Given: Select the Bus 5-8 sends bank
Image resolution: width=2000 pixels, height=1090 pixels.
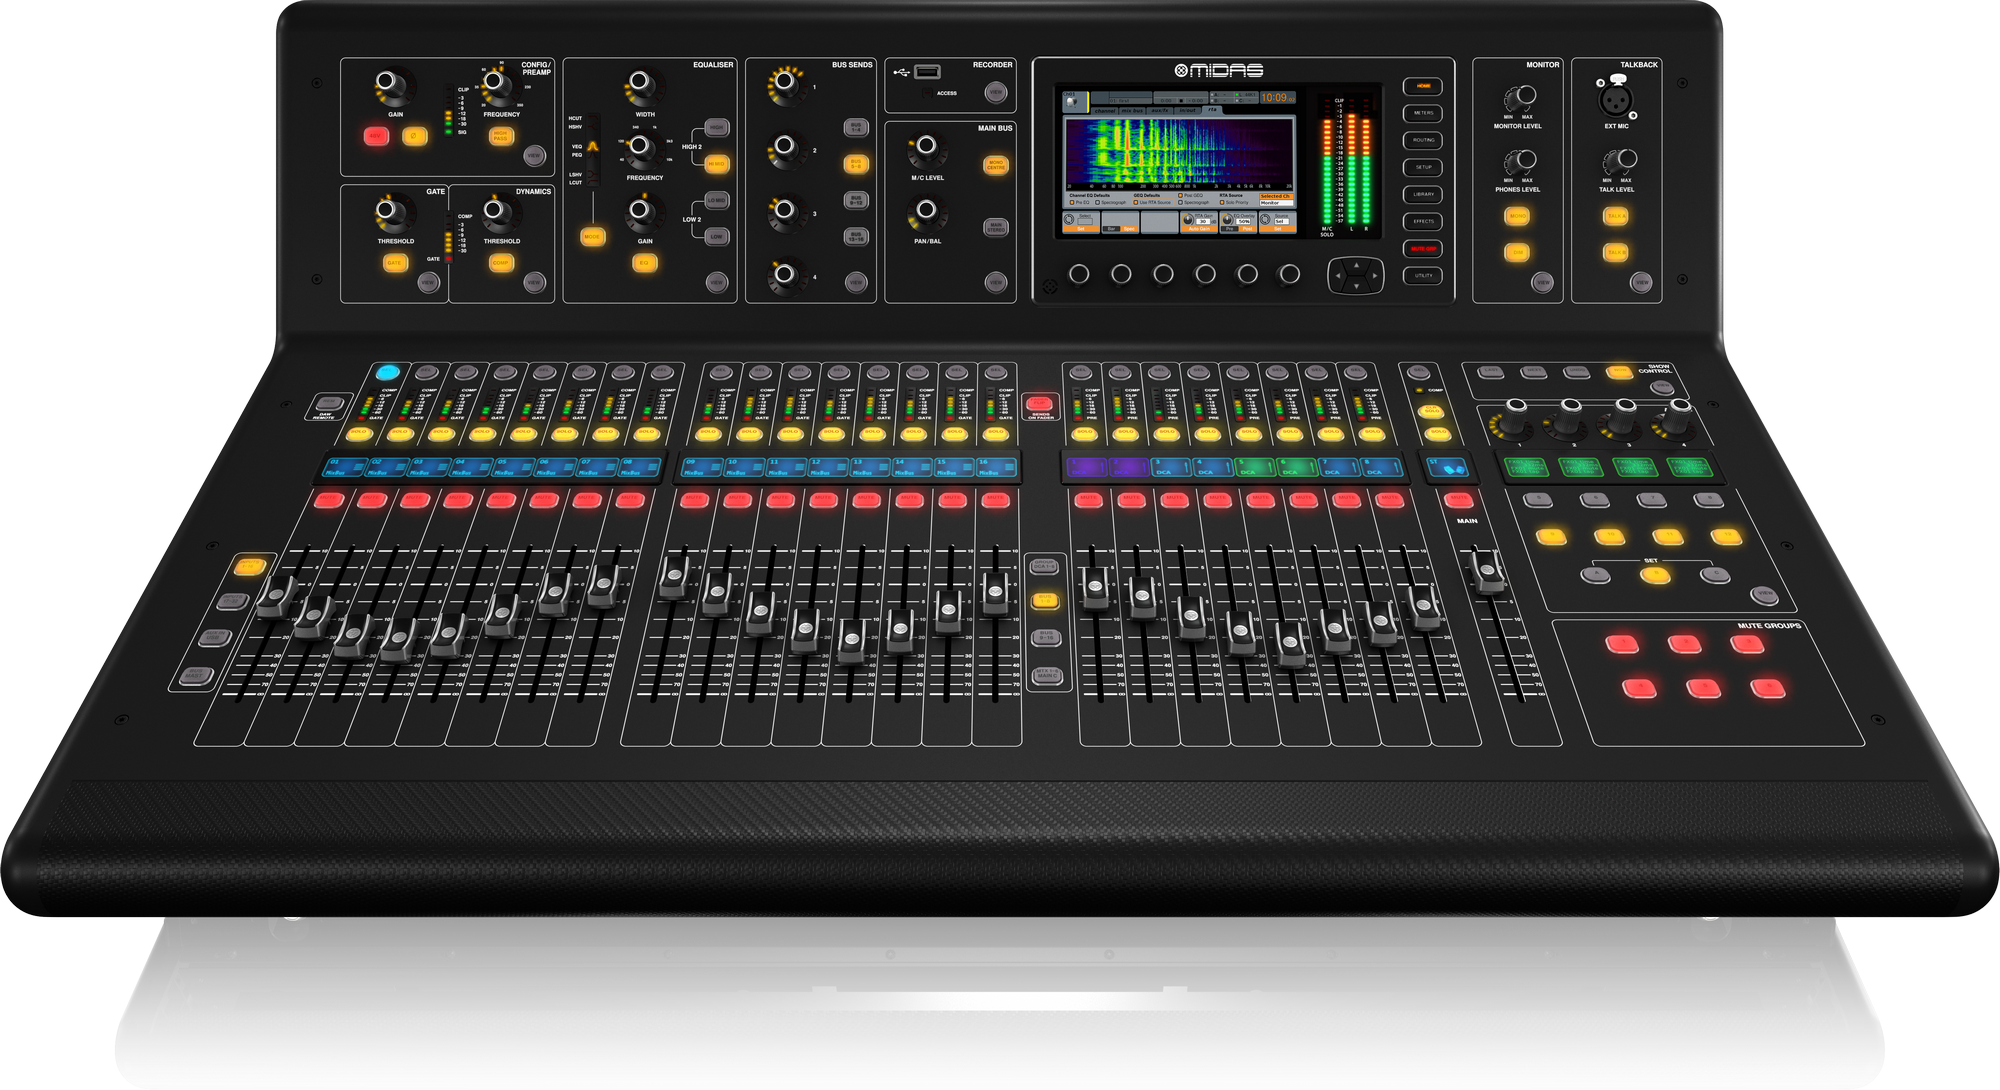Looking at the screenshot, I should [x=855, y=164].
